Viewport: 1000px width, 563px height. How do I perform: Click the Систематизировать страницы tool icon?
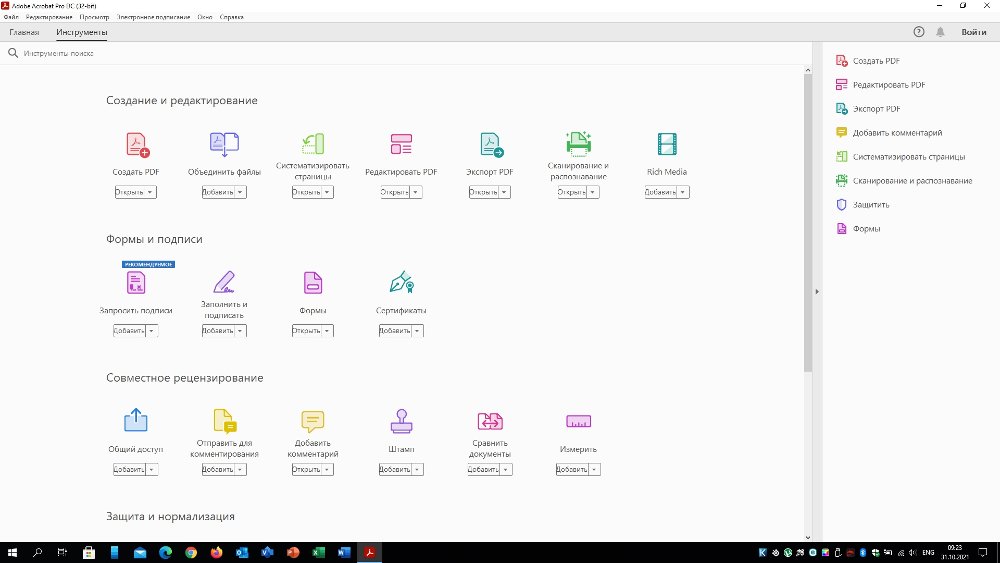pyautogui.click(x=312, y=143)
